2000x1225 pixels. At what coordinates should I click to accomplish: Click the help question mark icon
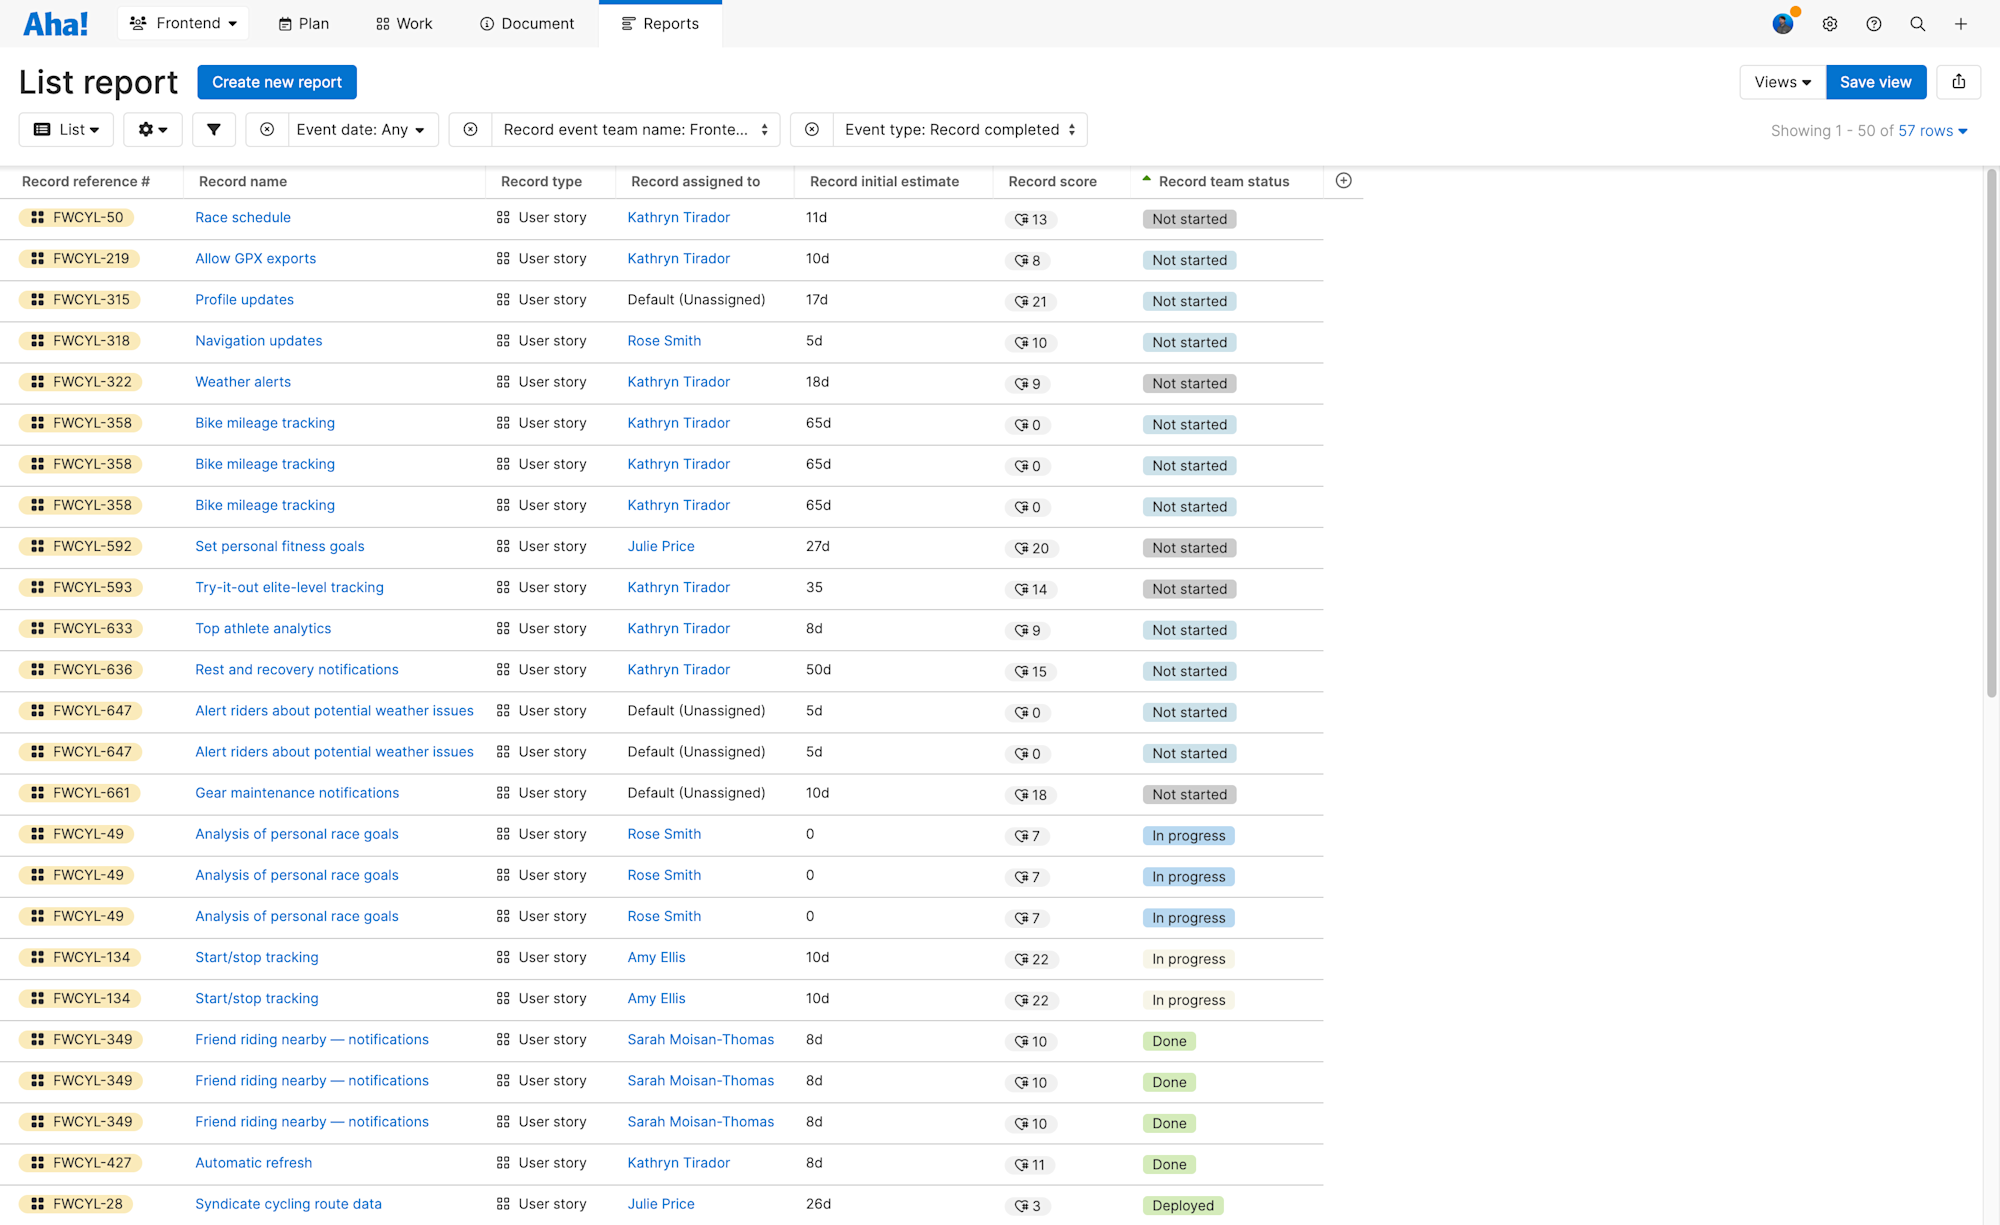[1873, 24]
